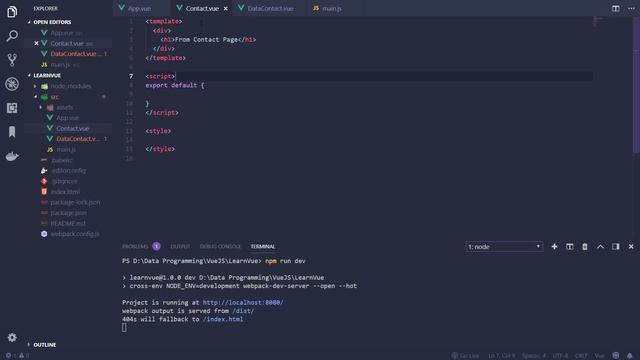This screenshot has height=360, width=640.
Task: Open the Explorer view icon
Action: tap(12, 11)
